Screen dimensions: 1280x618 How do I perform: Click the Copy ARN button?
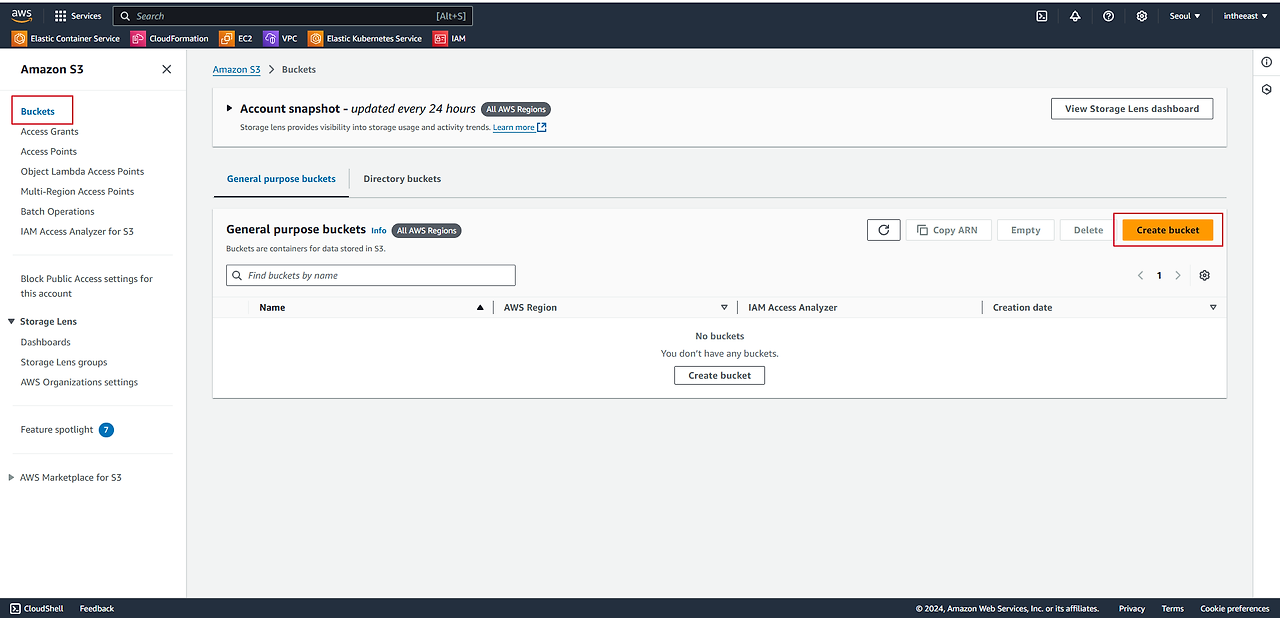click(948, 230)
